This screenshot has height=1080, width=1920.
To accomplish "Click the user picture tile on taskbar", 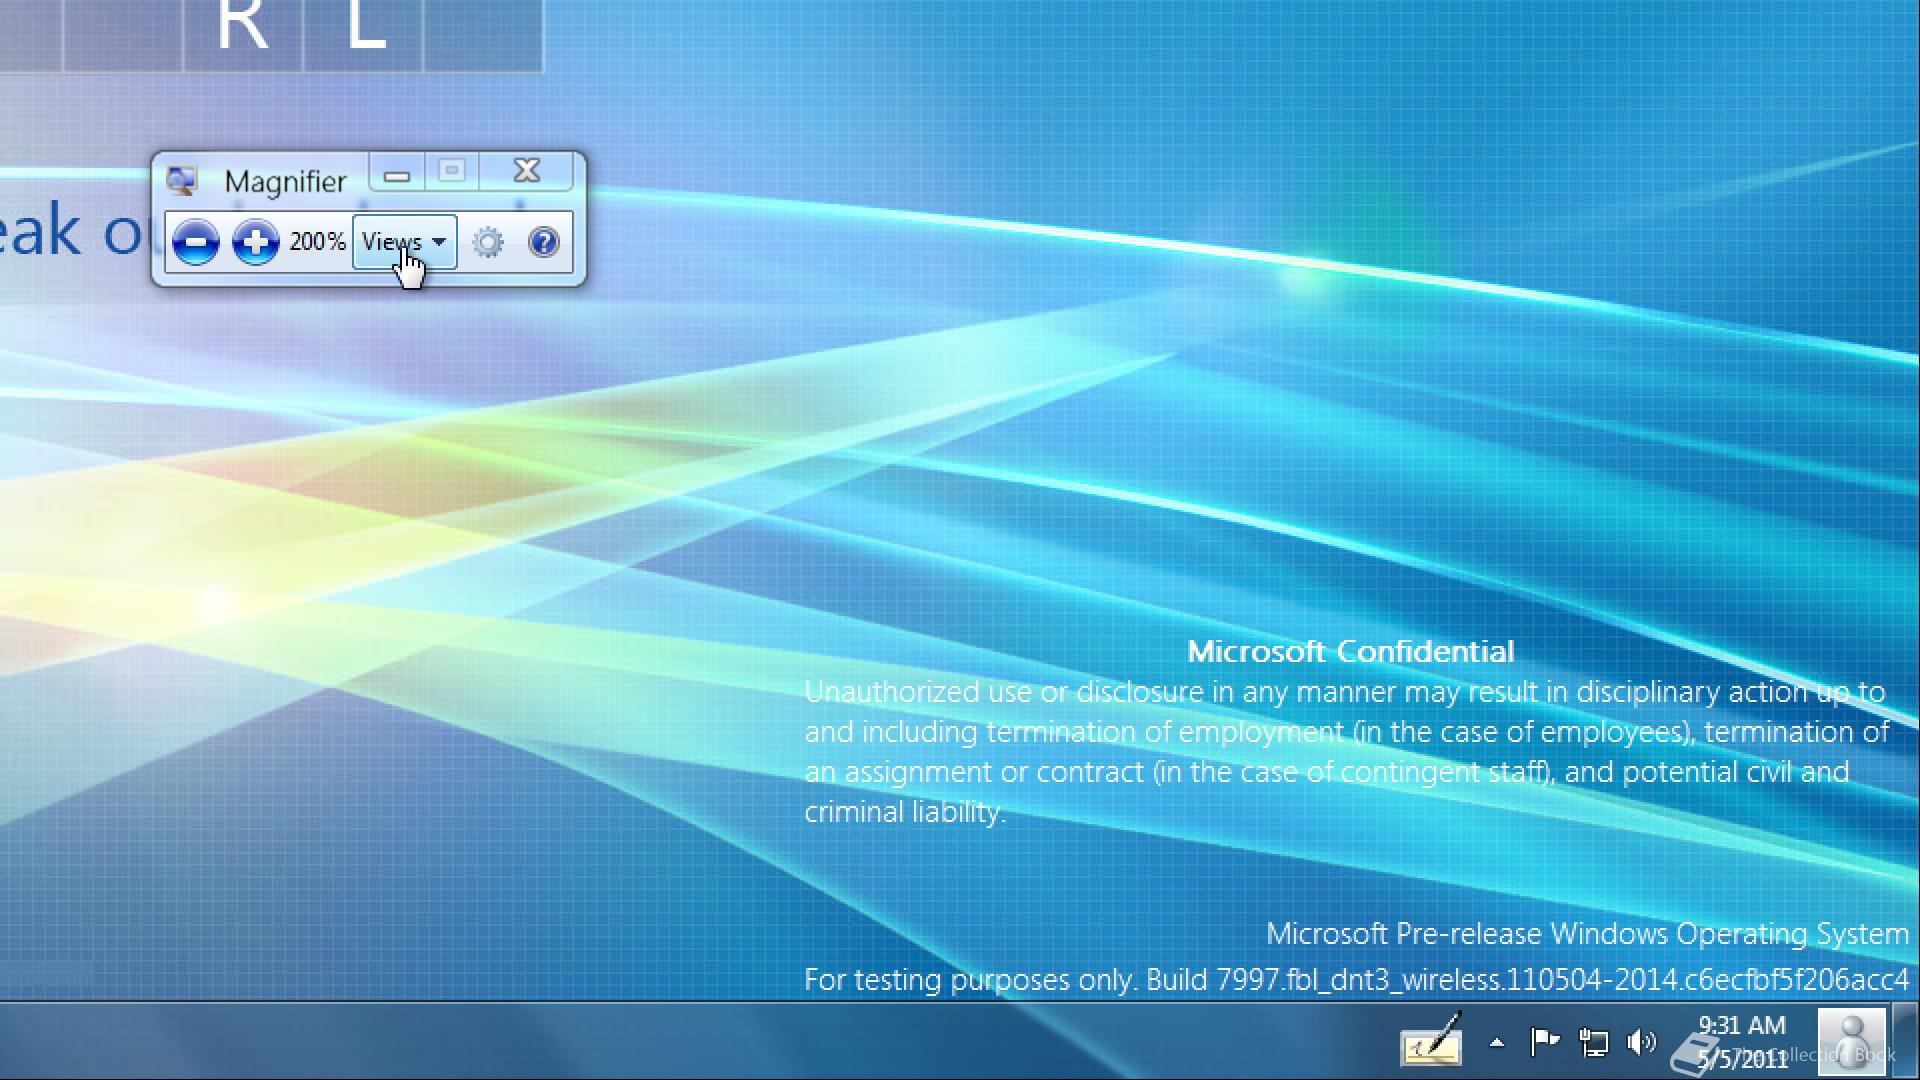I will click(1851, 1041).
